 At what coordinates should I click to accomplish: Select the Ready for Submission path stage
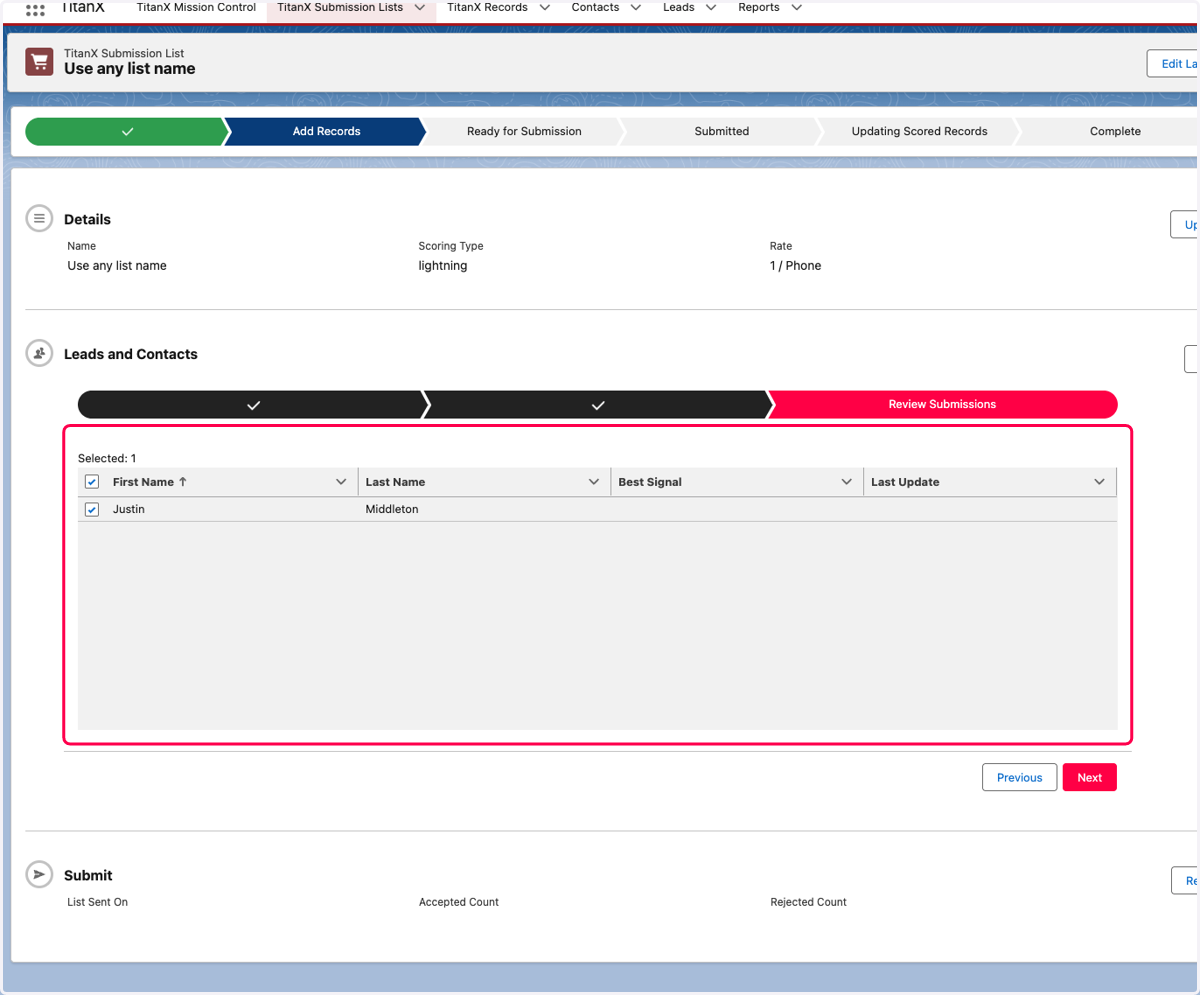coord(524,131)
